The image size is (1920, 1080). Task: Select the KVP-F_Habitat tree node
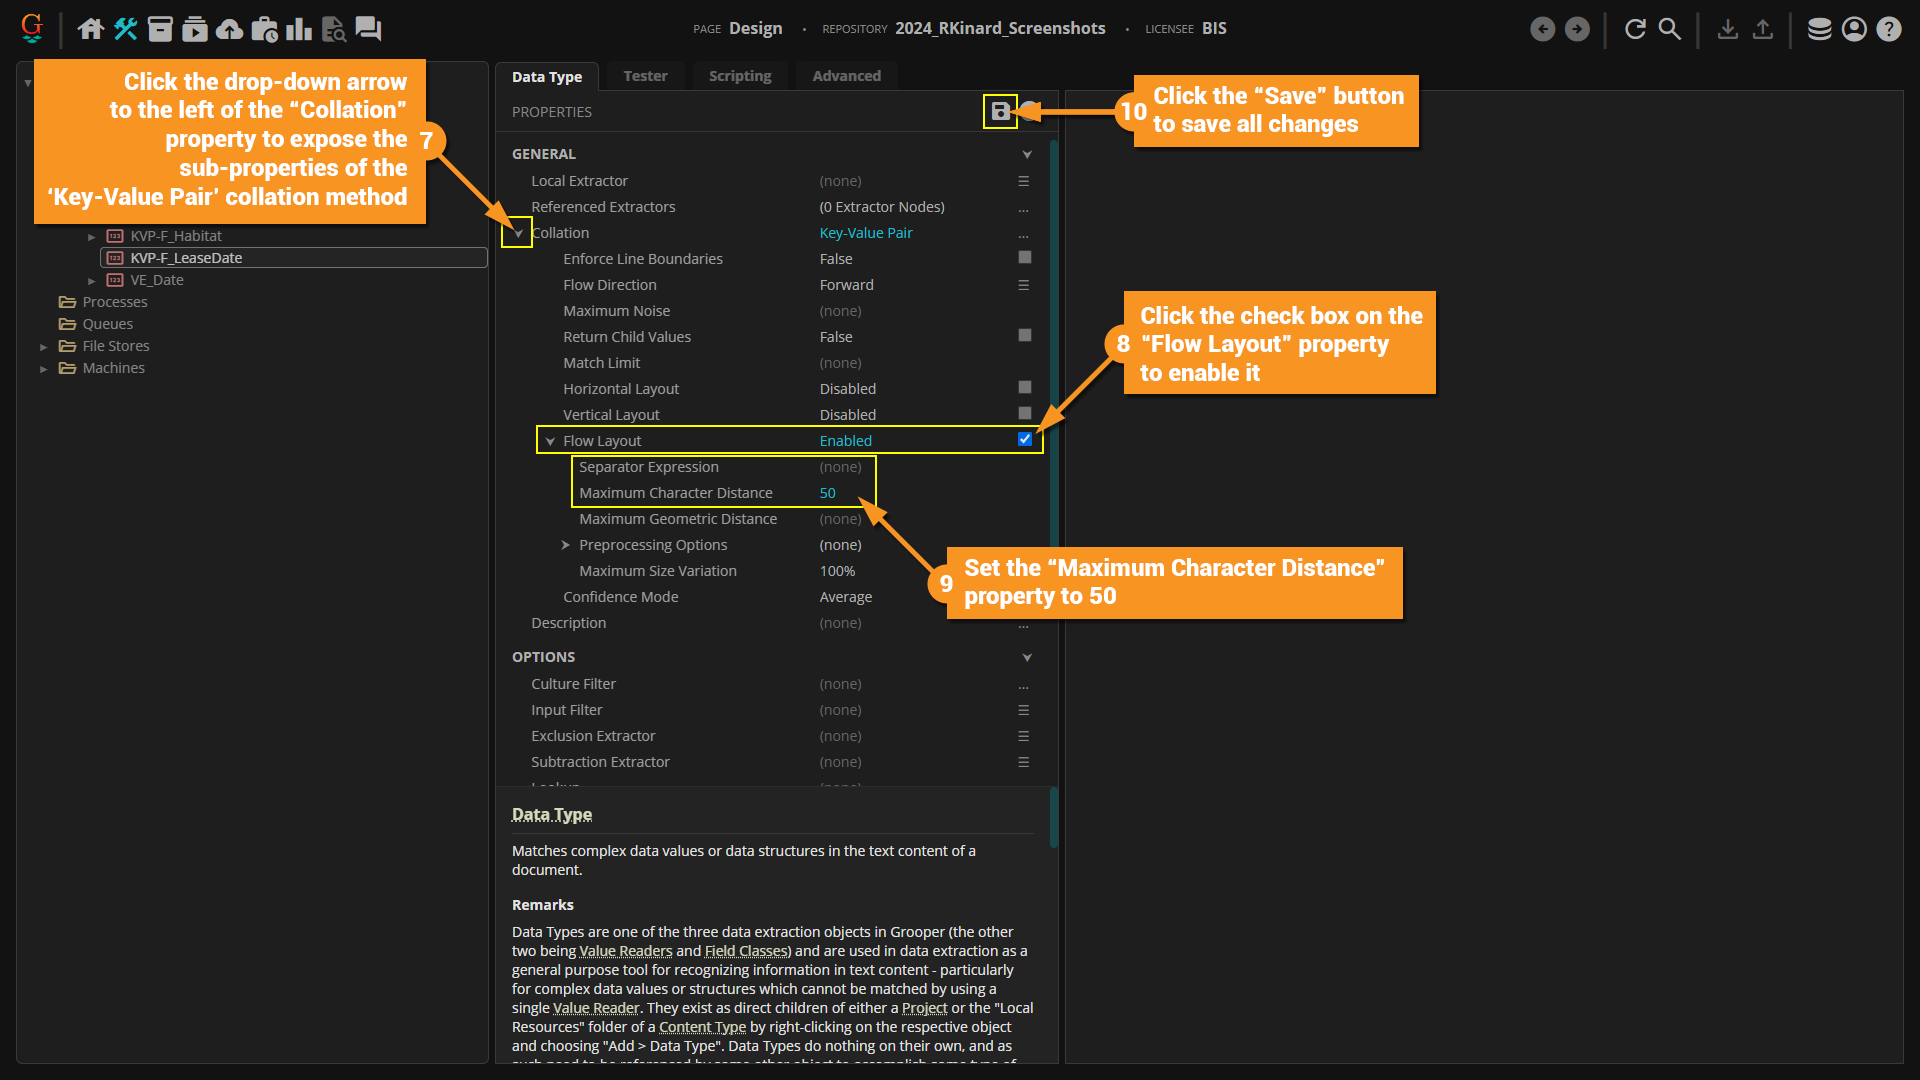[176, 236]
